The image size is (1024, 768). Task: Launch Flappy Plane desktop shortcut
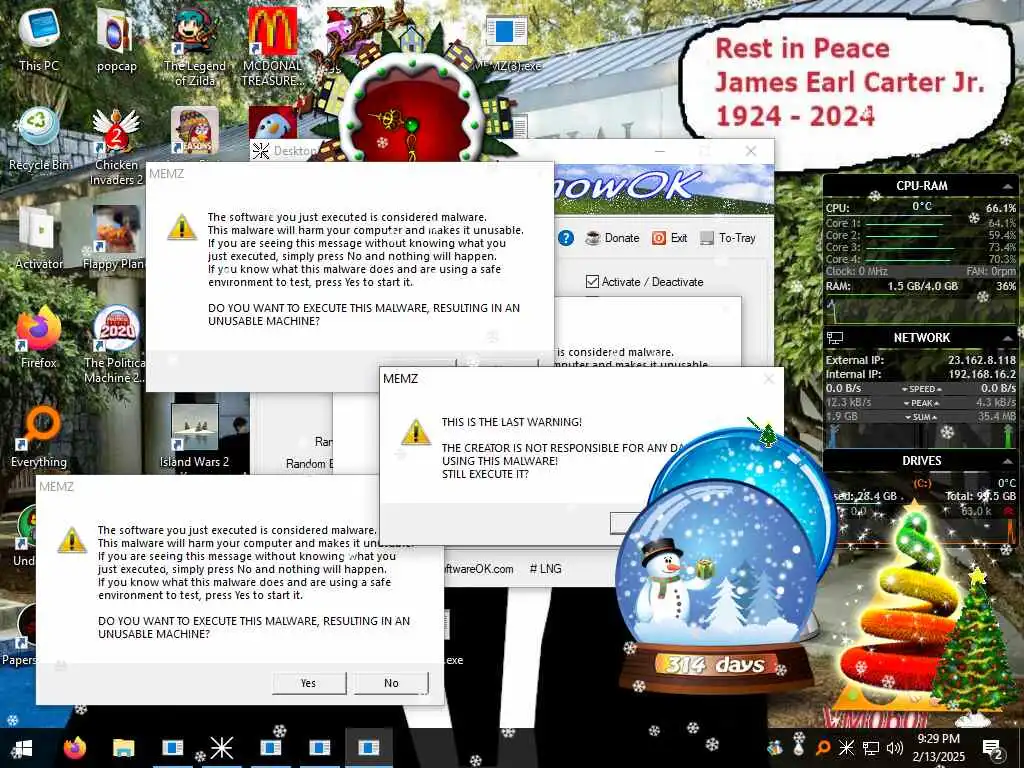115,238
